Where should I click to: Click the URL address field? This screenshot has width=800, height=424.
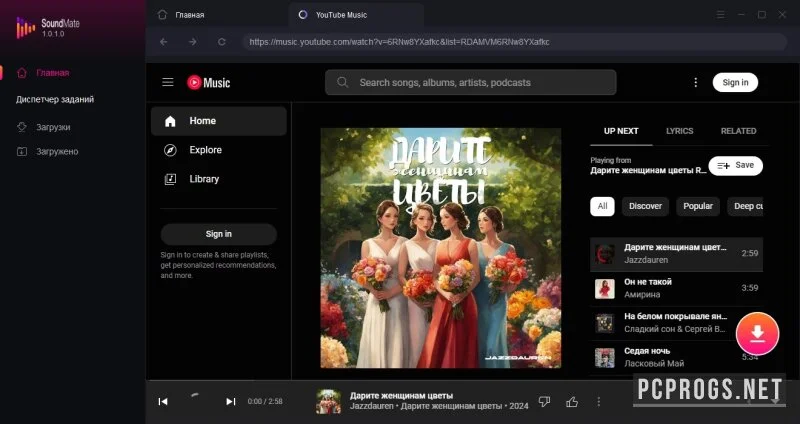[x=514, y=42]
